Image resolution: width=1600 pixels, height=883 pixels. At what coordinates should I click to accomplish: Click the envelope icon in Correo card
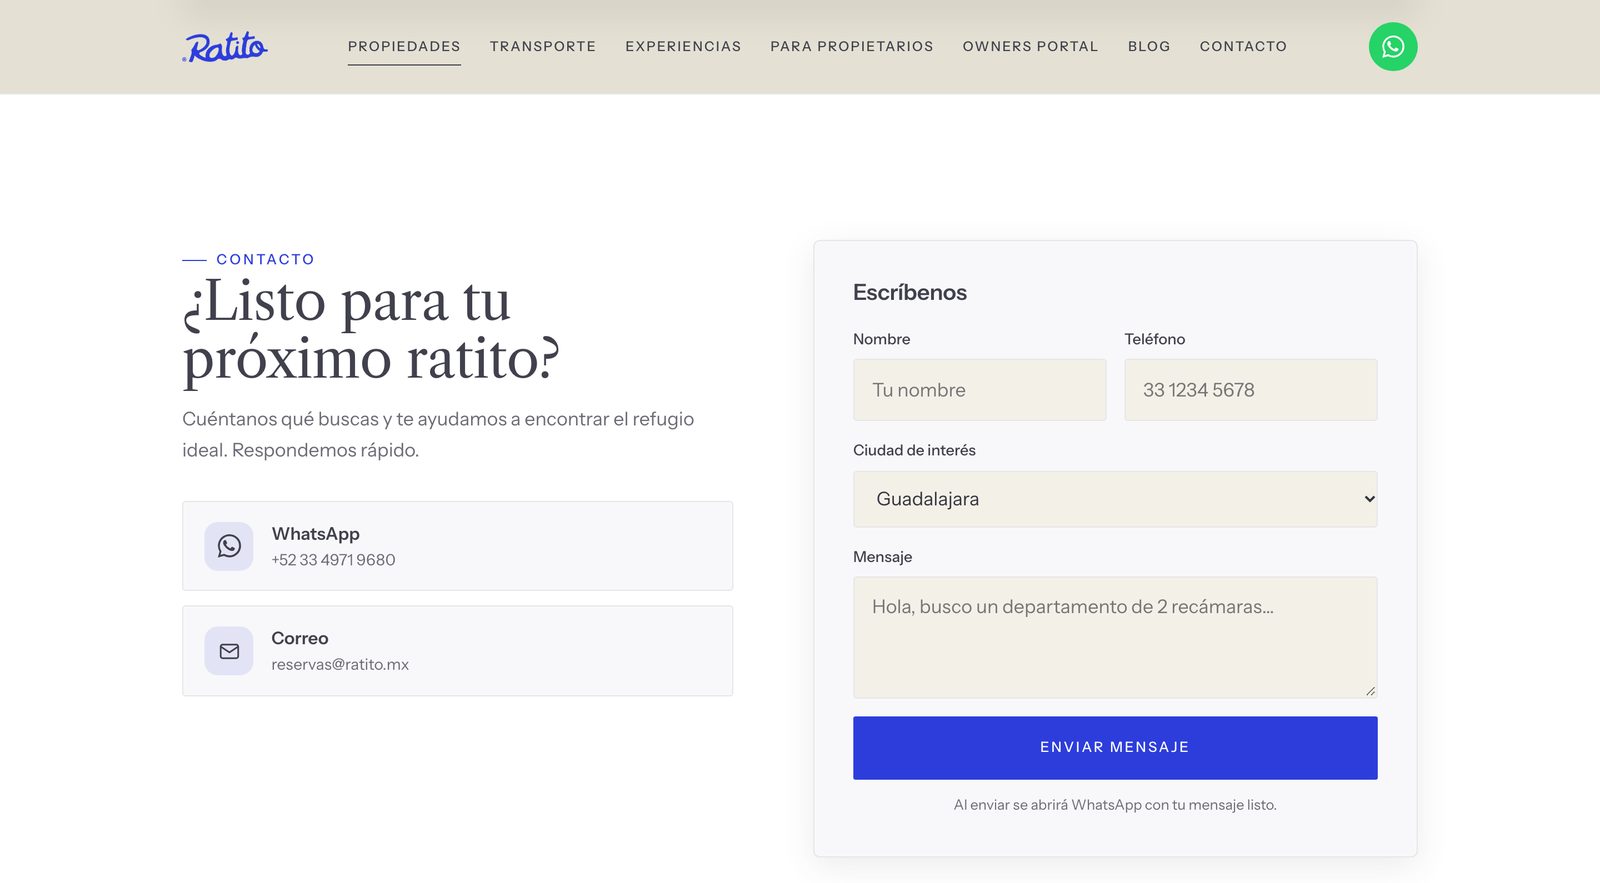click(229, 651)
